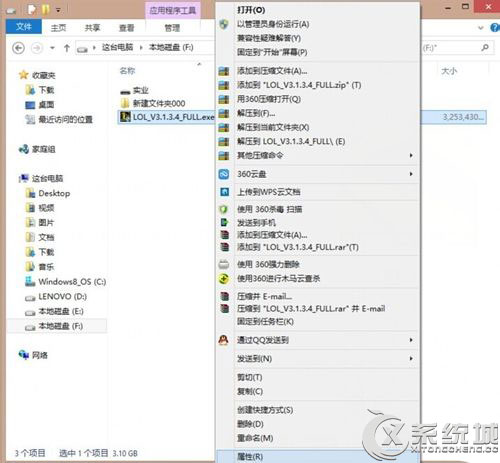The image size is (500, 463).
Task: Choose 属性(R) at the menu bottom
Action: point(250,457)
